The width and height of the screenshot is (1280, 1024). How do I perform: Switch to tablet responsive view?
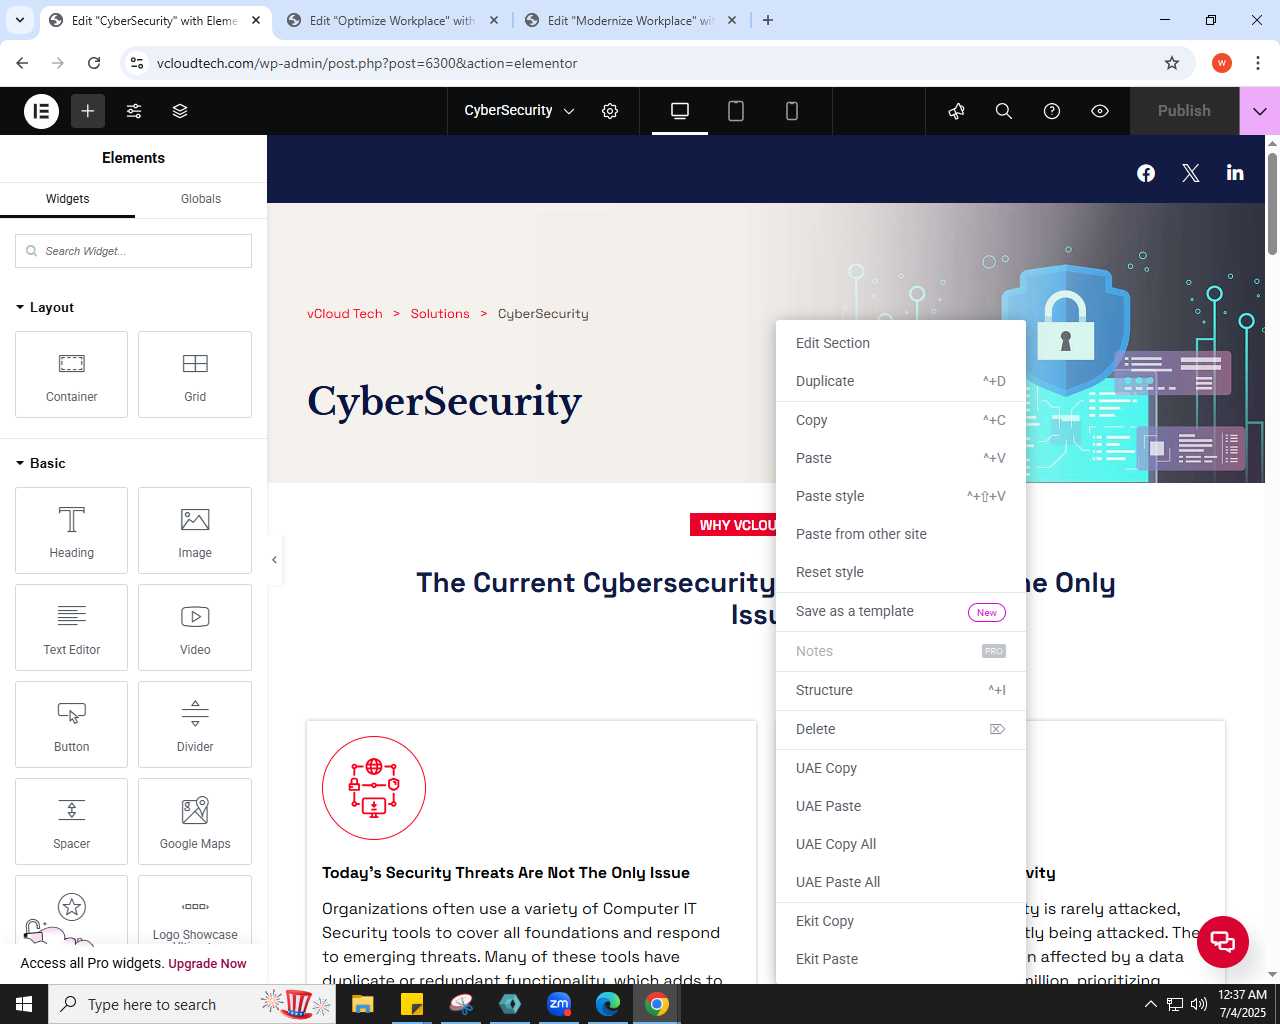[x=736, y=111]
